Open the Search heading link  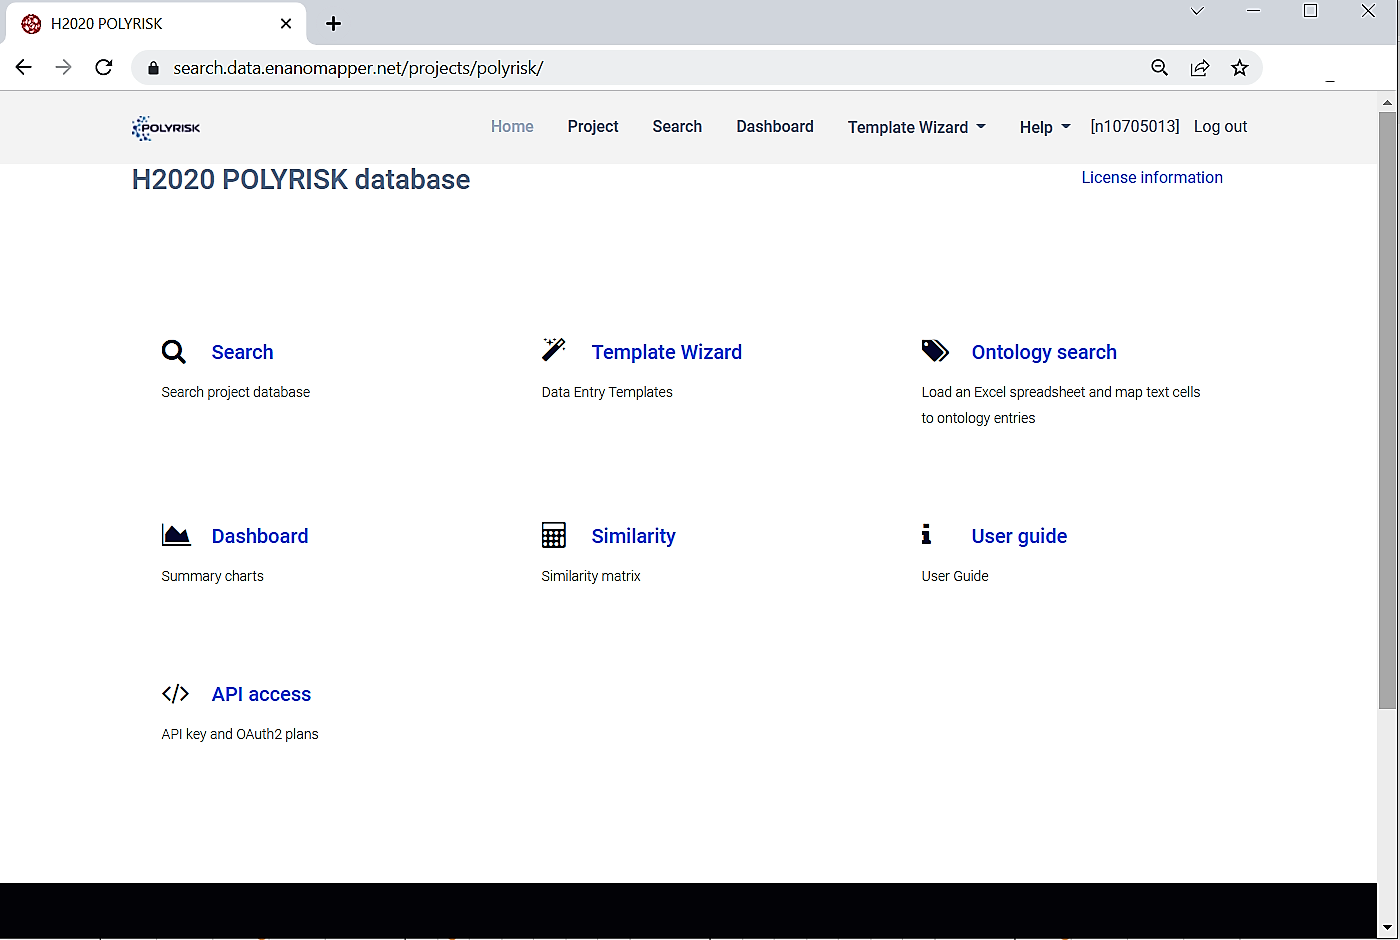click(x=242, y=352)
